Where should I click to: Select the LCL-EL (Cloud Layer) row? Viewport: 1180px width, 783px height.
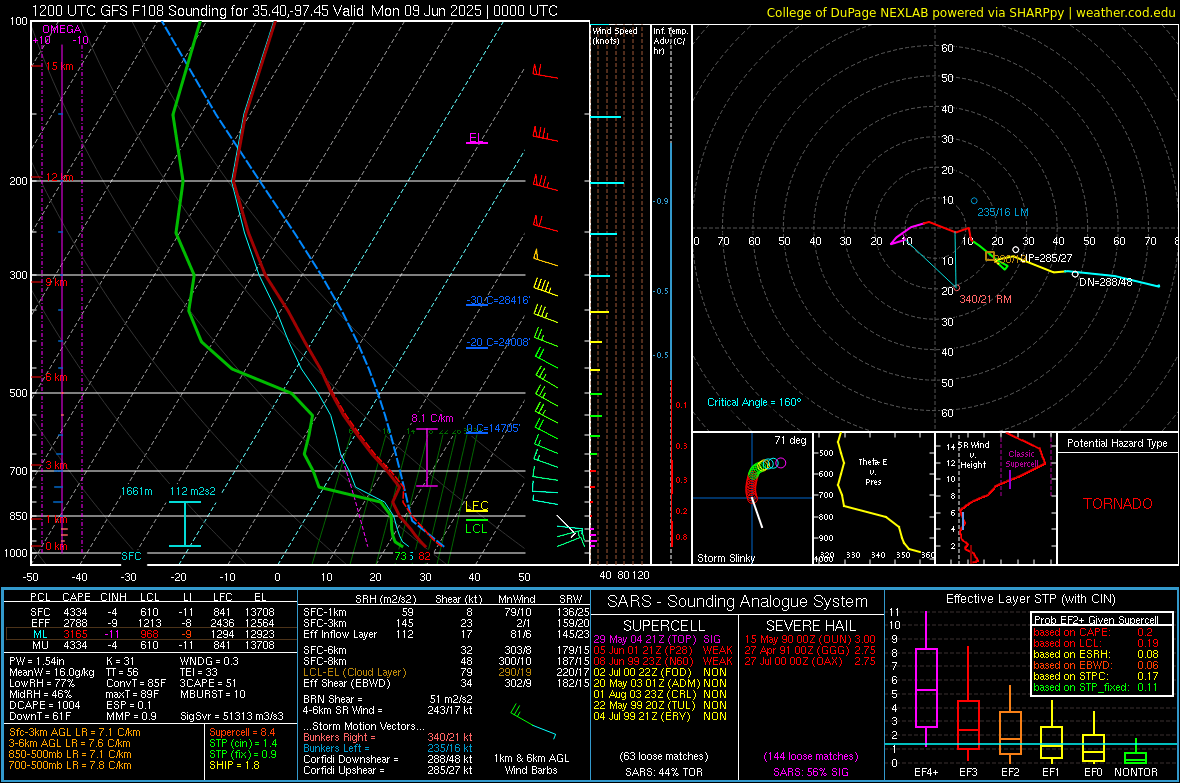[x=446, y=672]
